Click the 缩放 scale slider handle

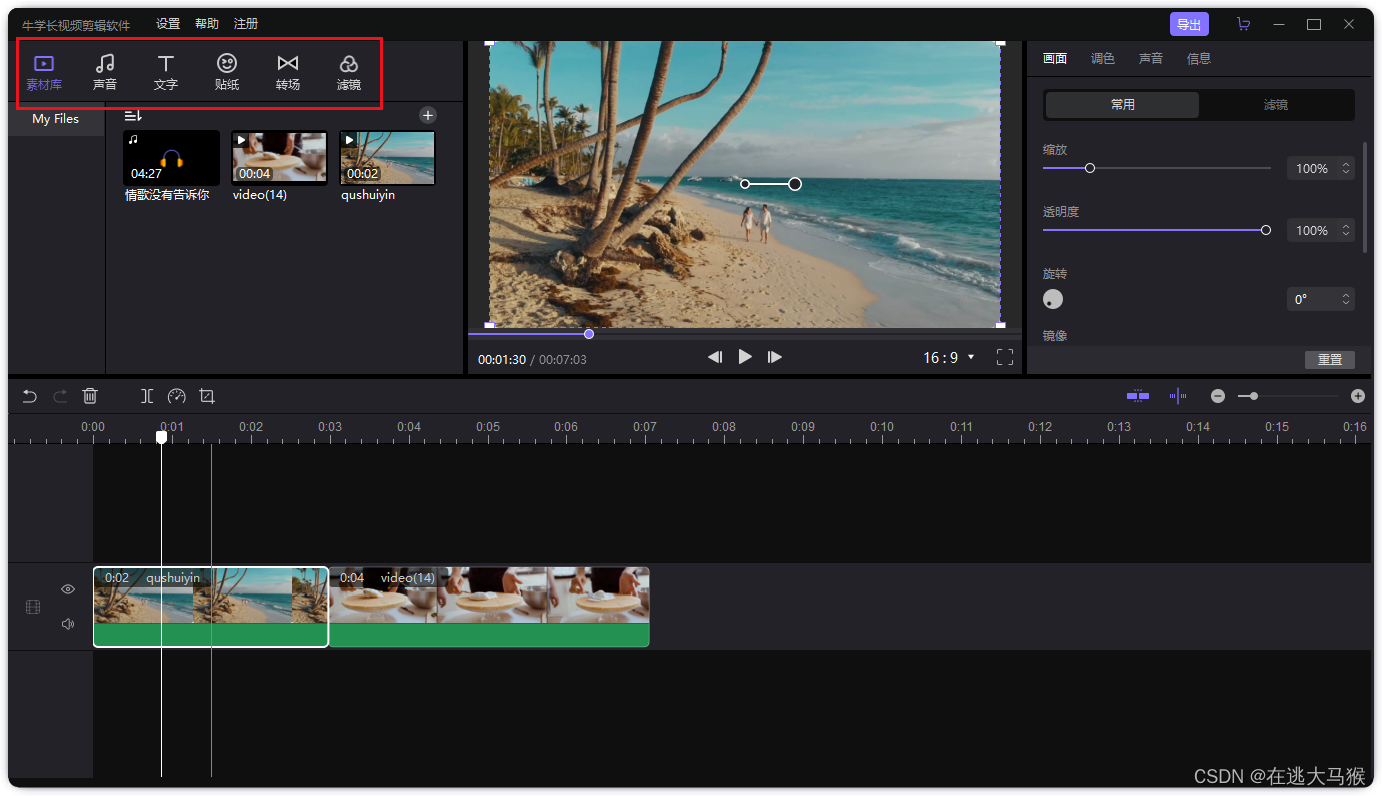(1090, 168)
